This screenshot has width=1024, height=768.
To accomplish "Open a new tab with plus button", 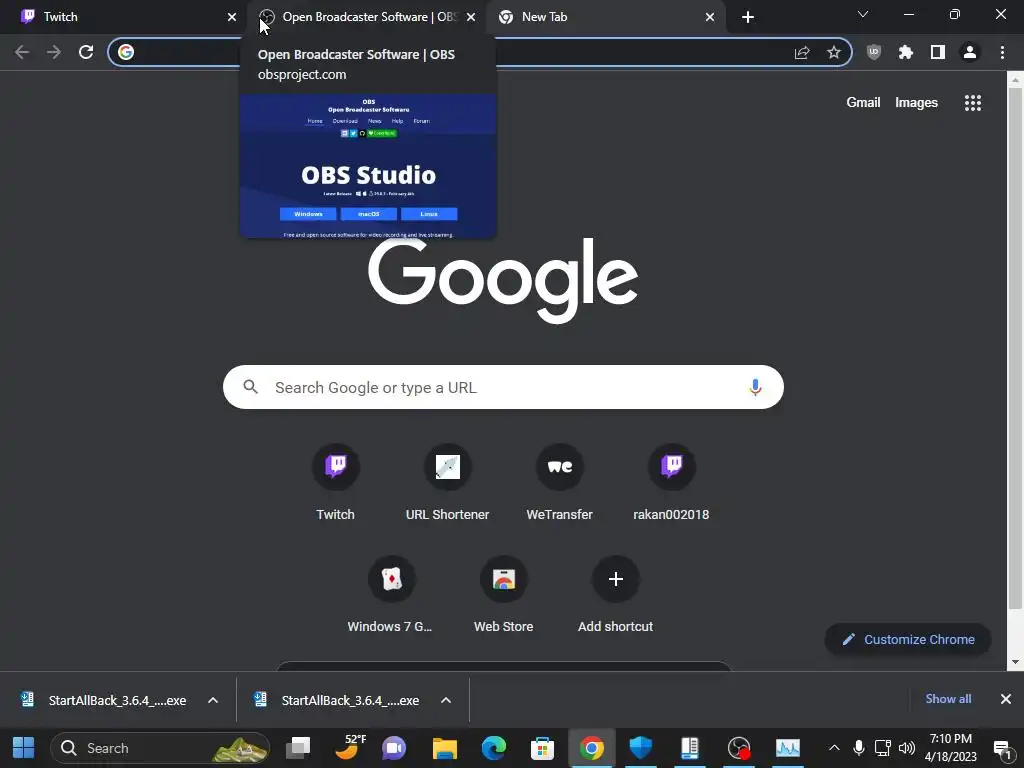I will pos(748,17).
